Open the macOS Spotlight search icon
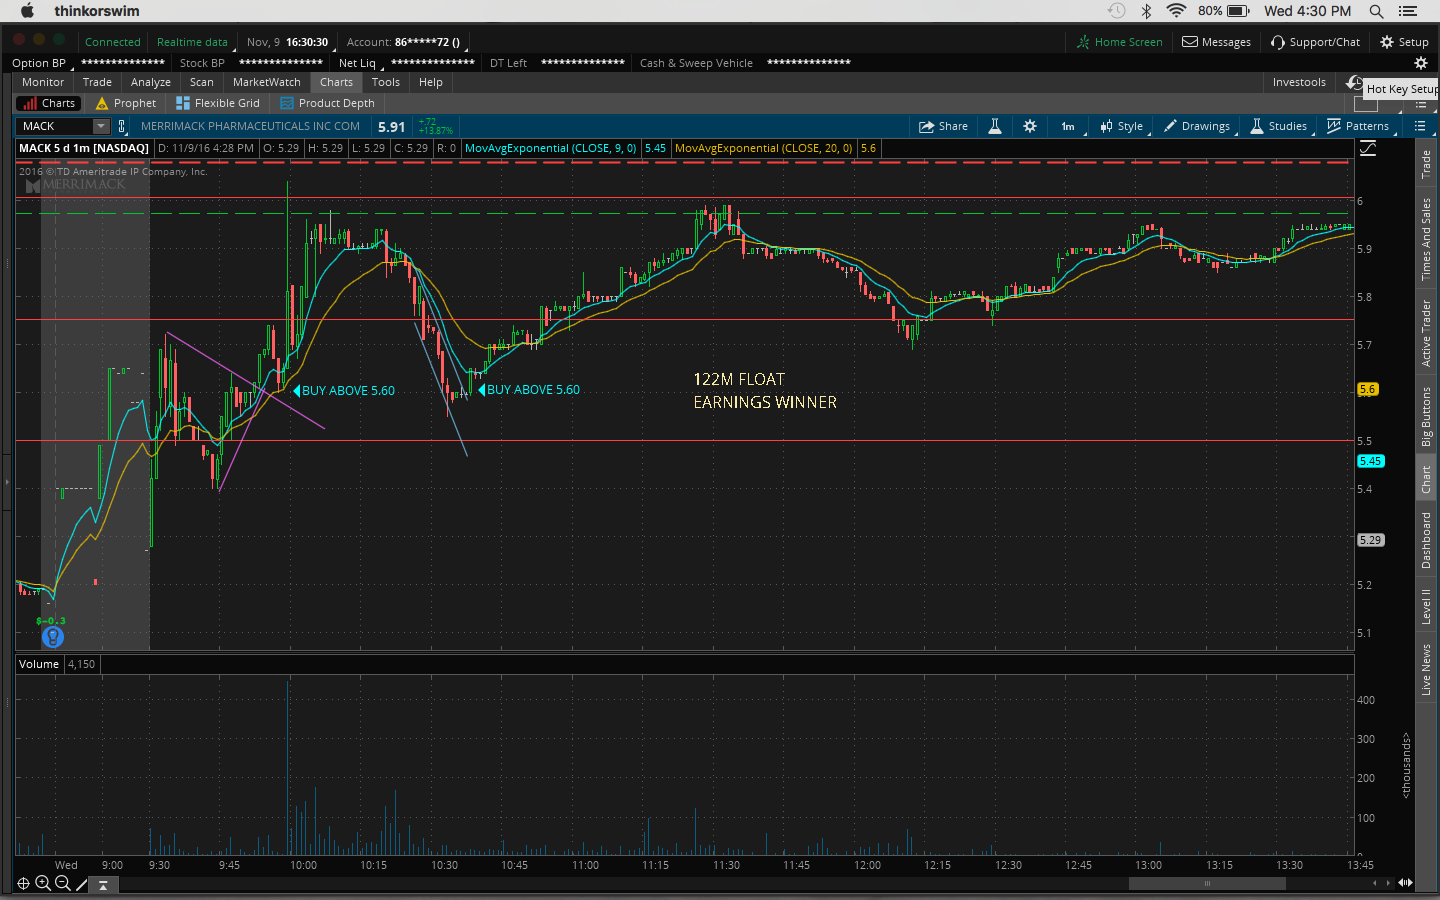The height and width of the screenshot is (900, 1440). pos(1376,11)
